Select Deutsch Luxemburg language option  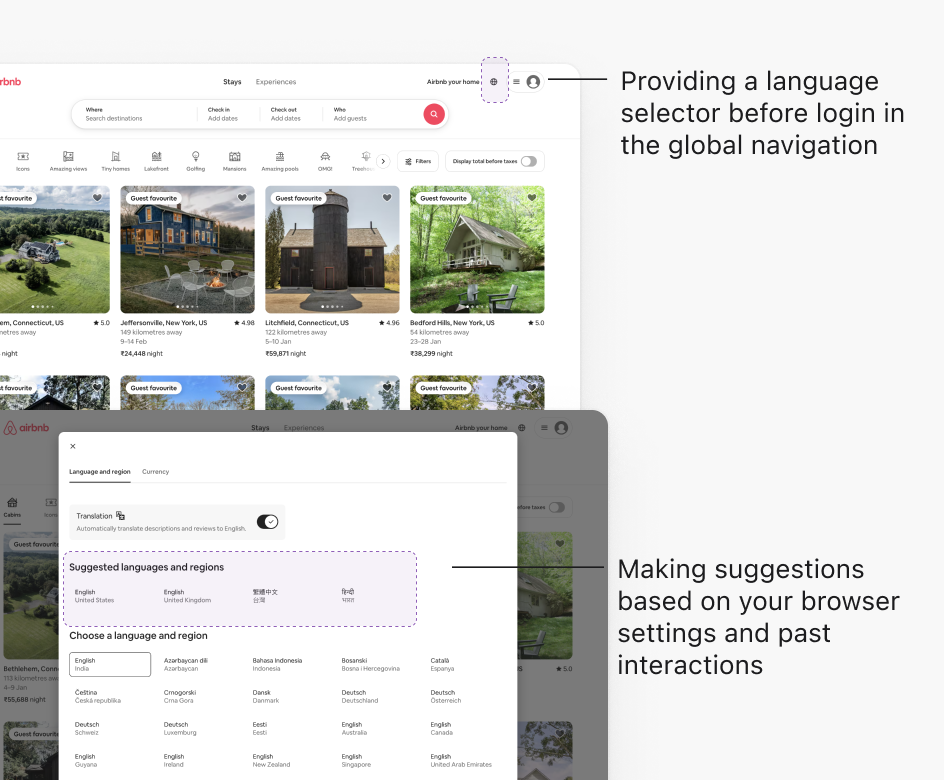(180, 728)
